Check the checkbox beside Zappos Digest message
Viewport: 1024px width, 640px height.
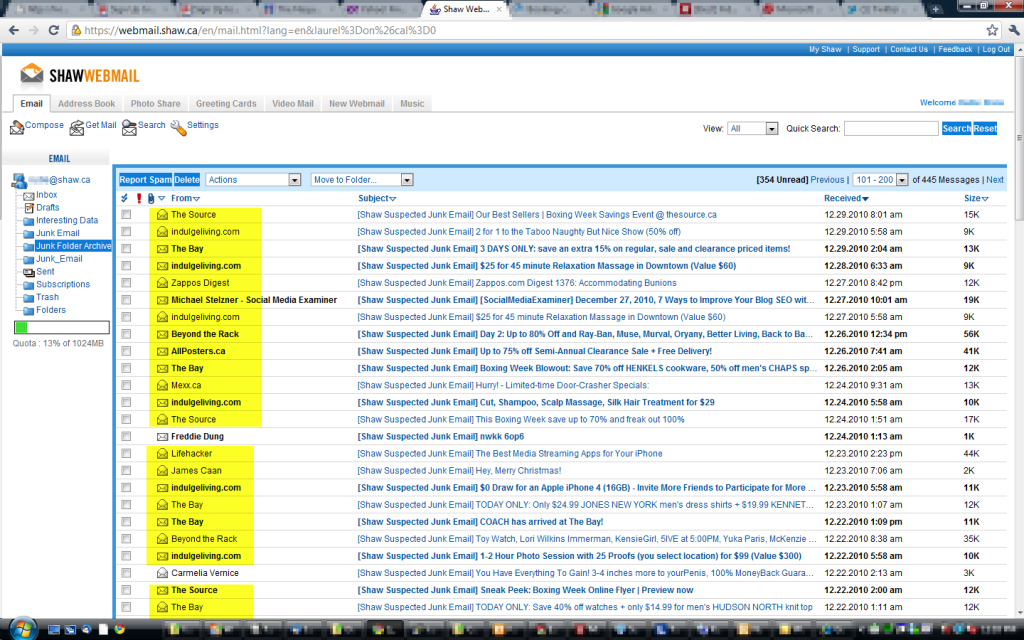pyautogui.click(x=126, y=282)
